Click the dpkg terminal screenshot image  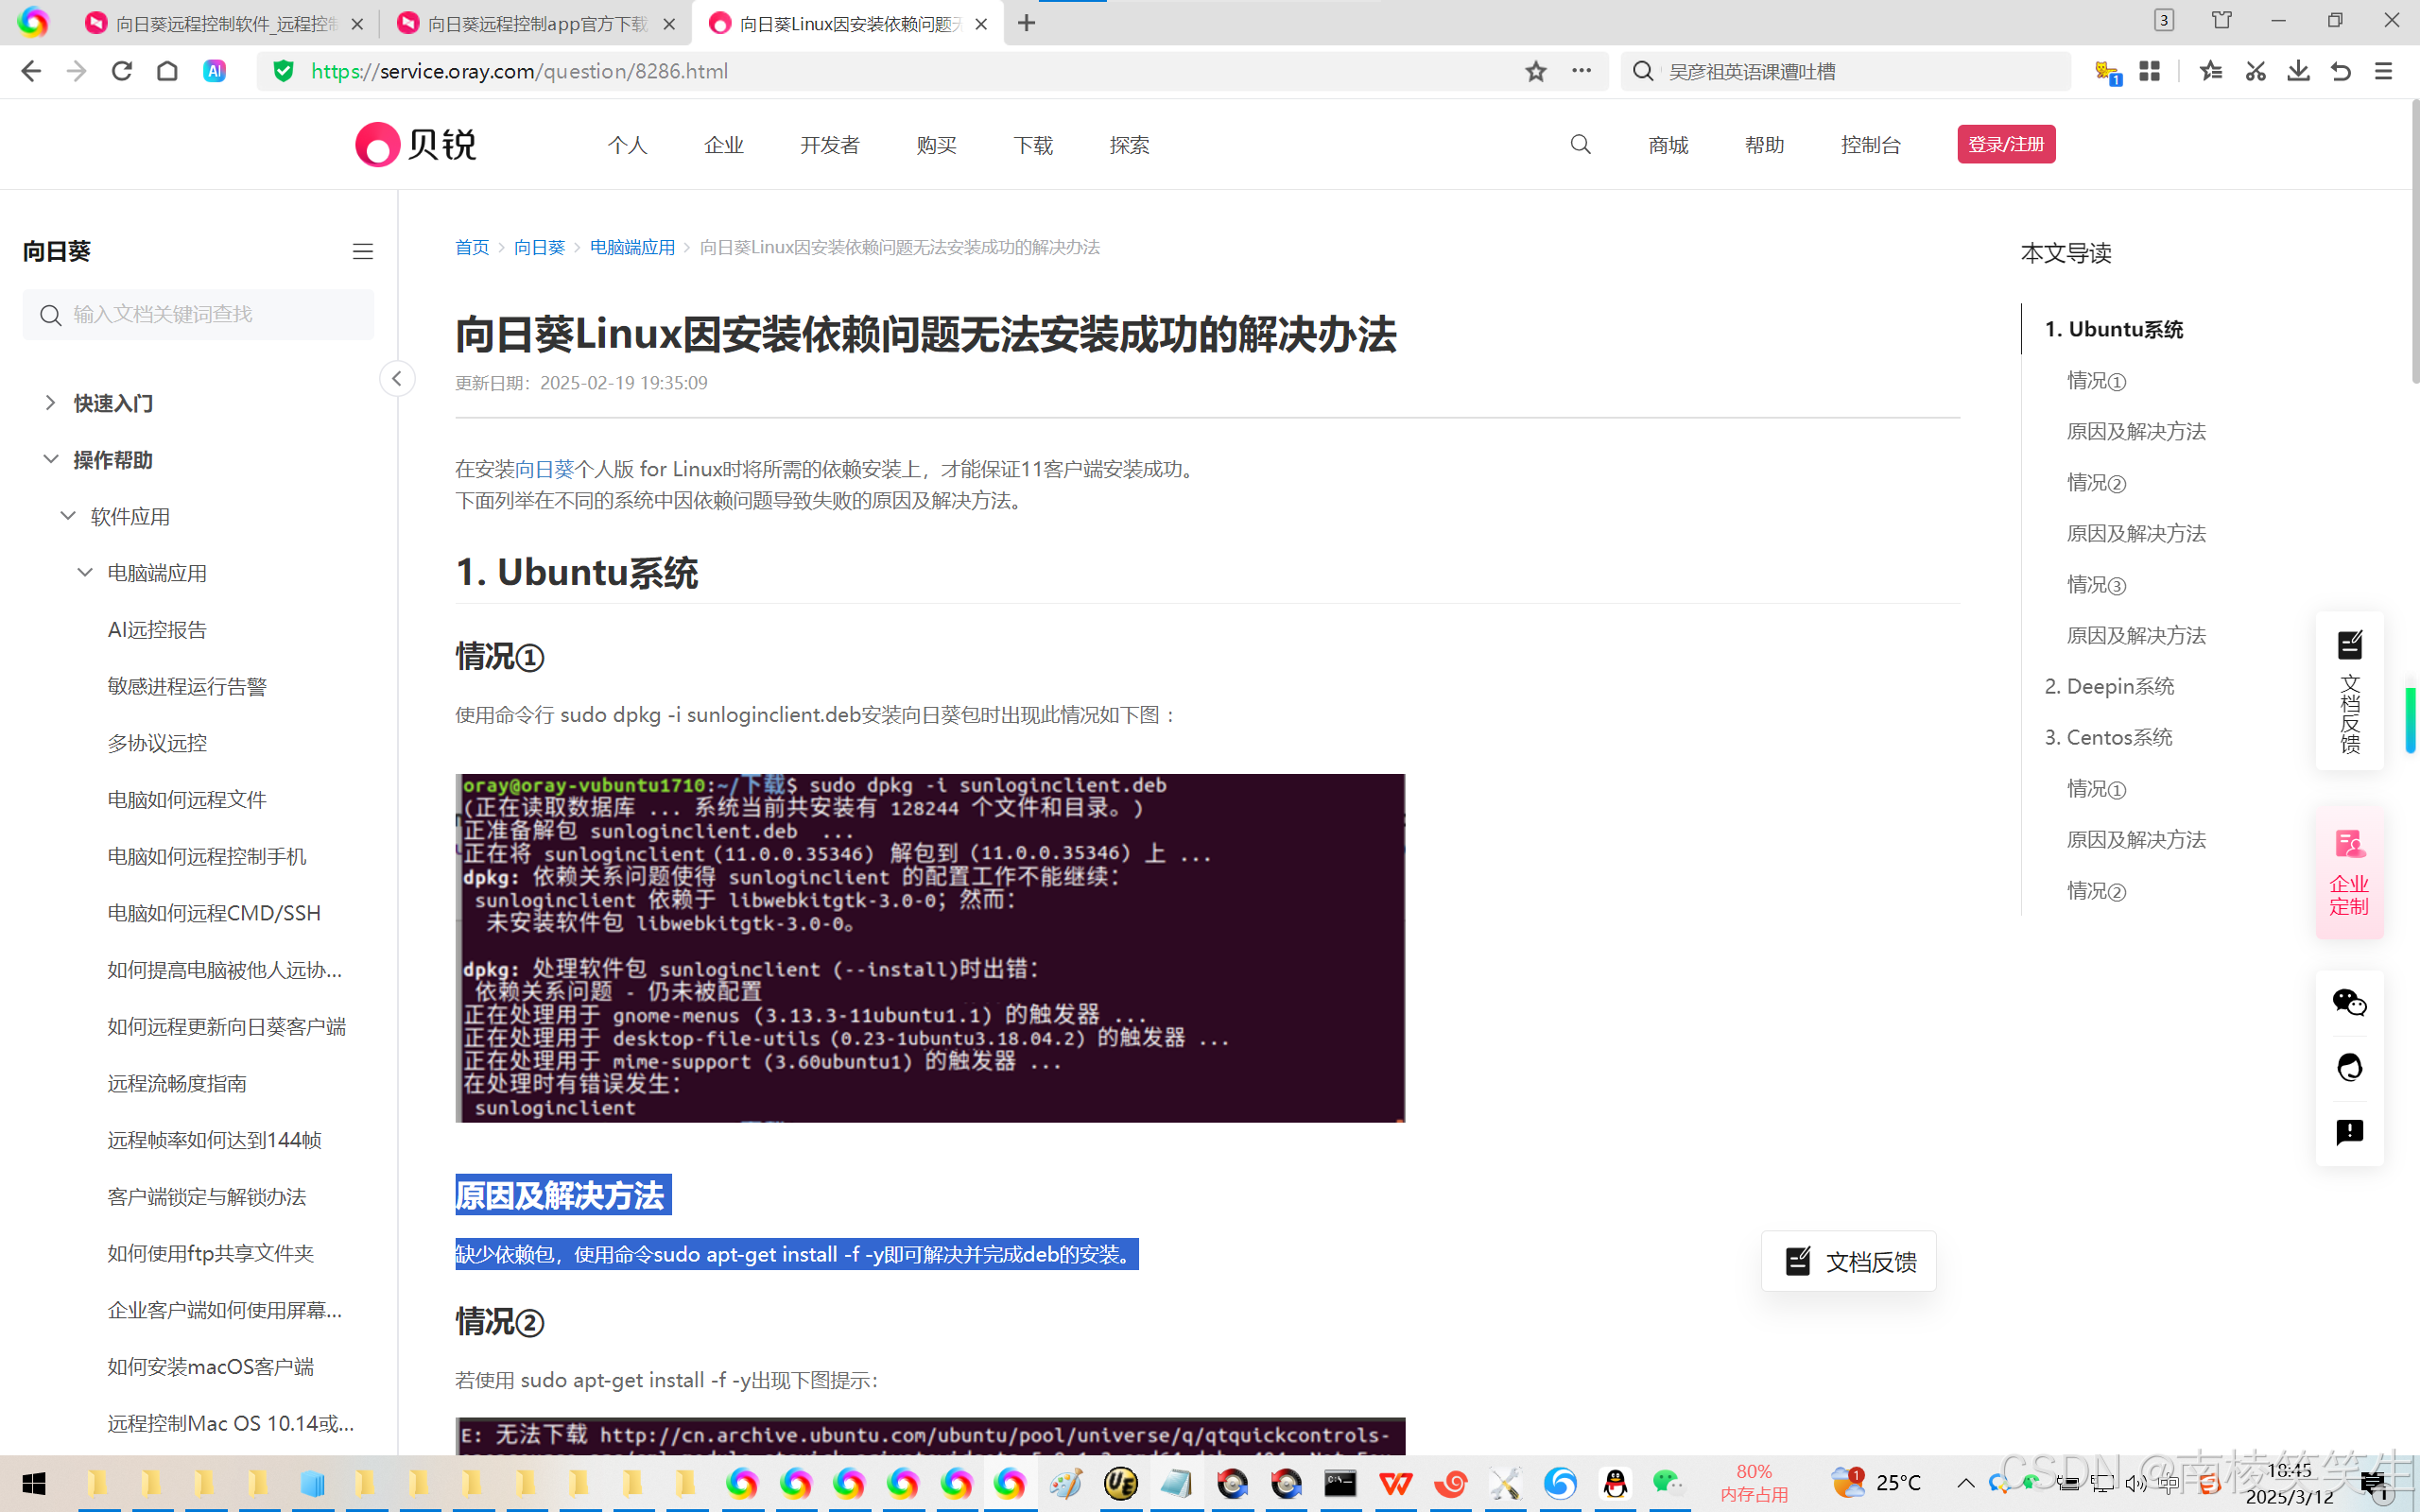[930, 948]
